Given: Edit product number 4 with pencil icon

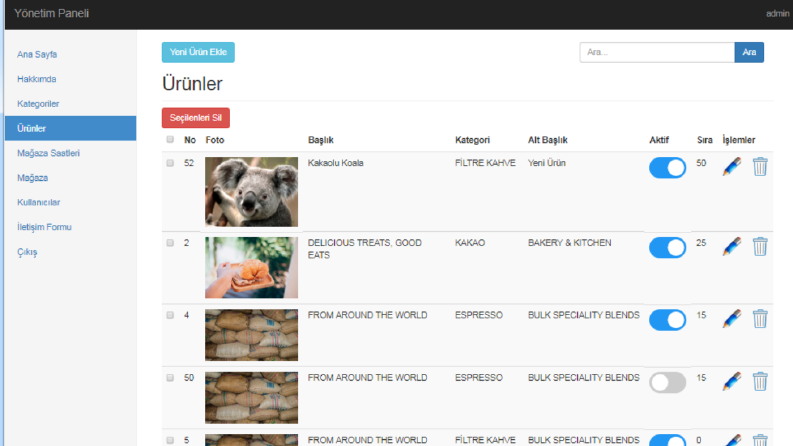Looking at the screenshot, I should (x=732, y=319).
